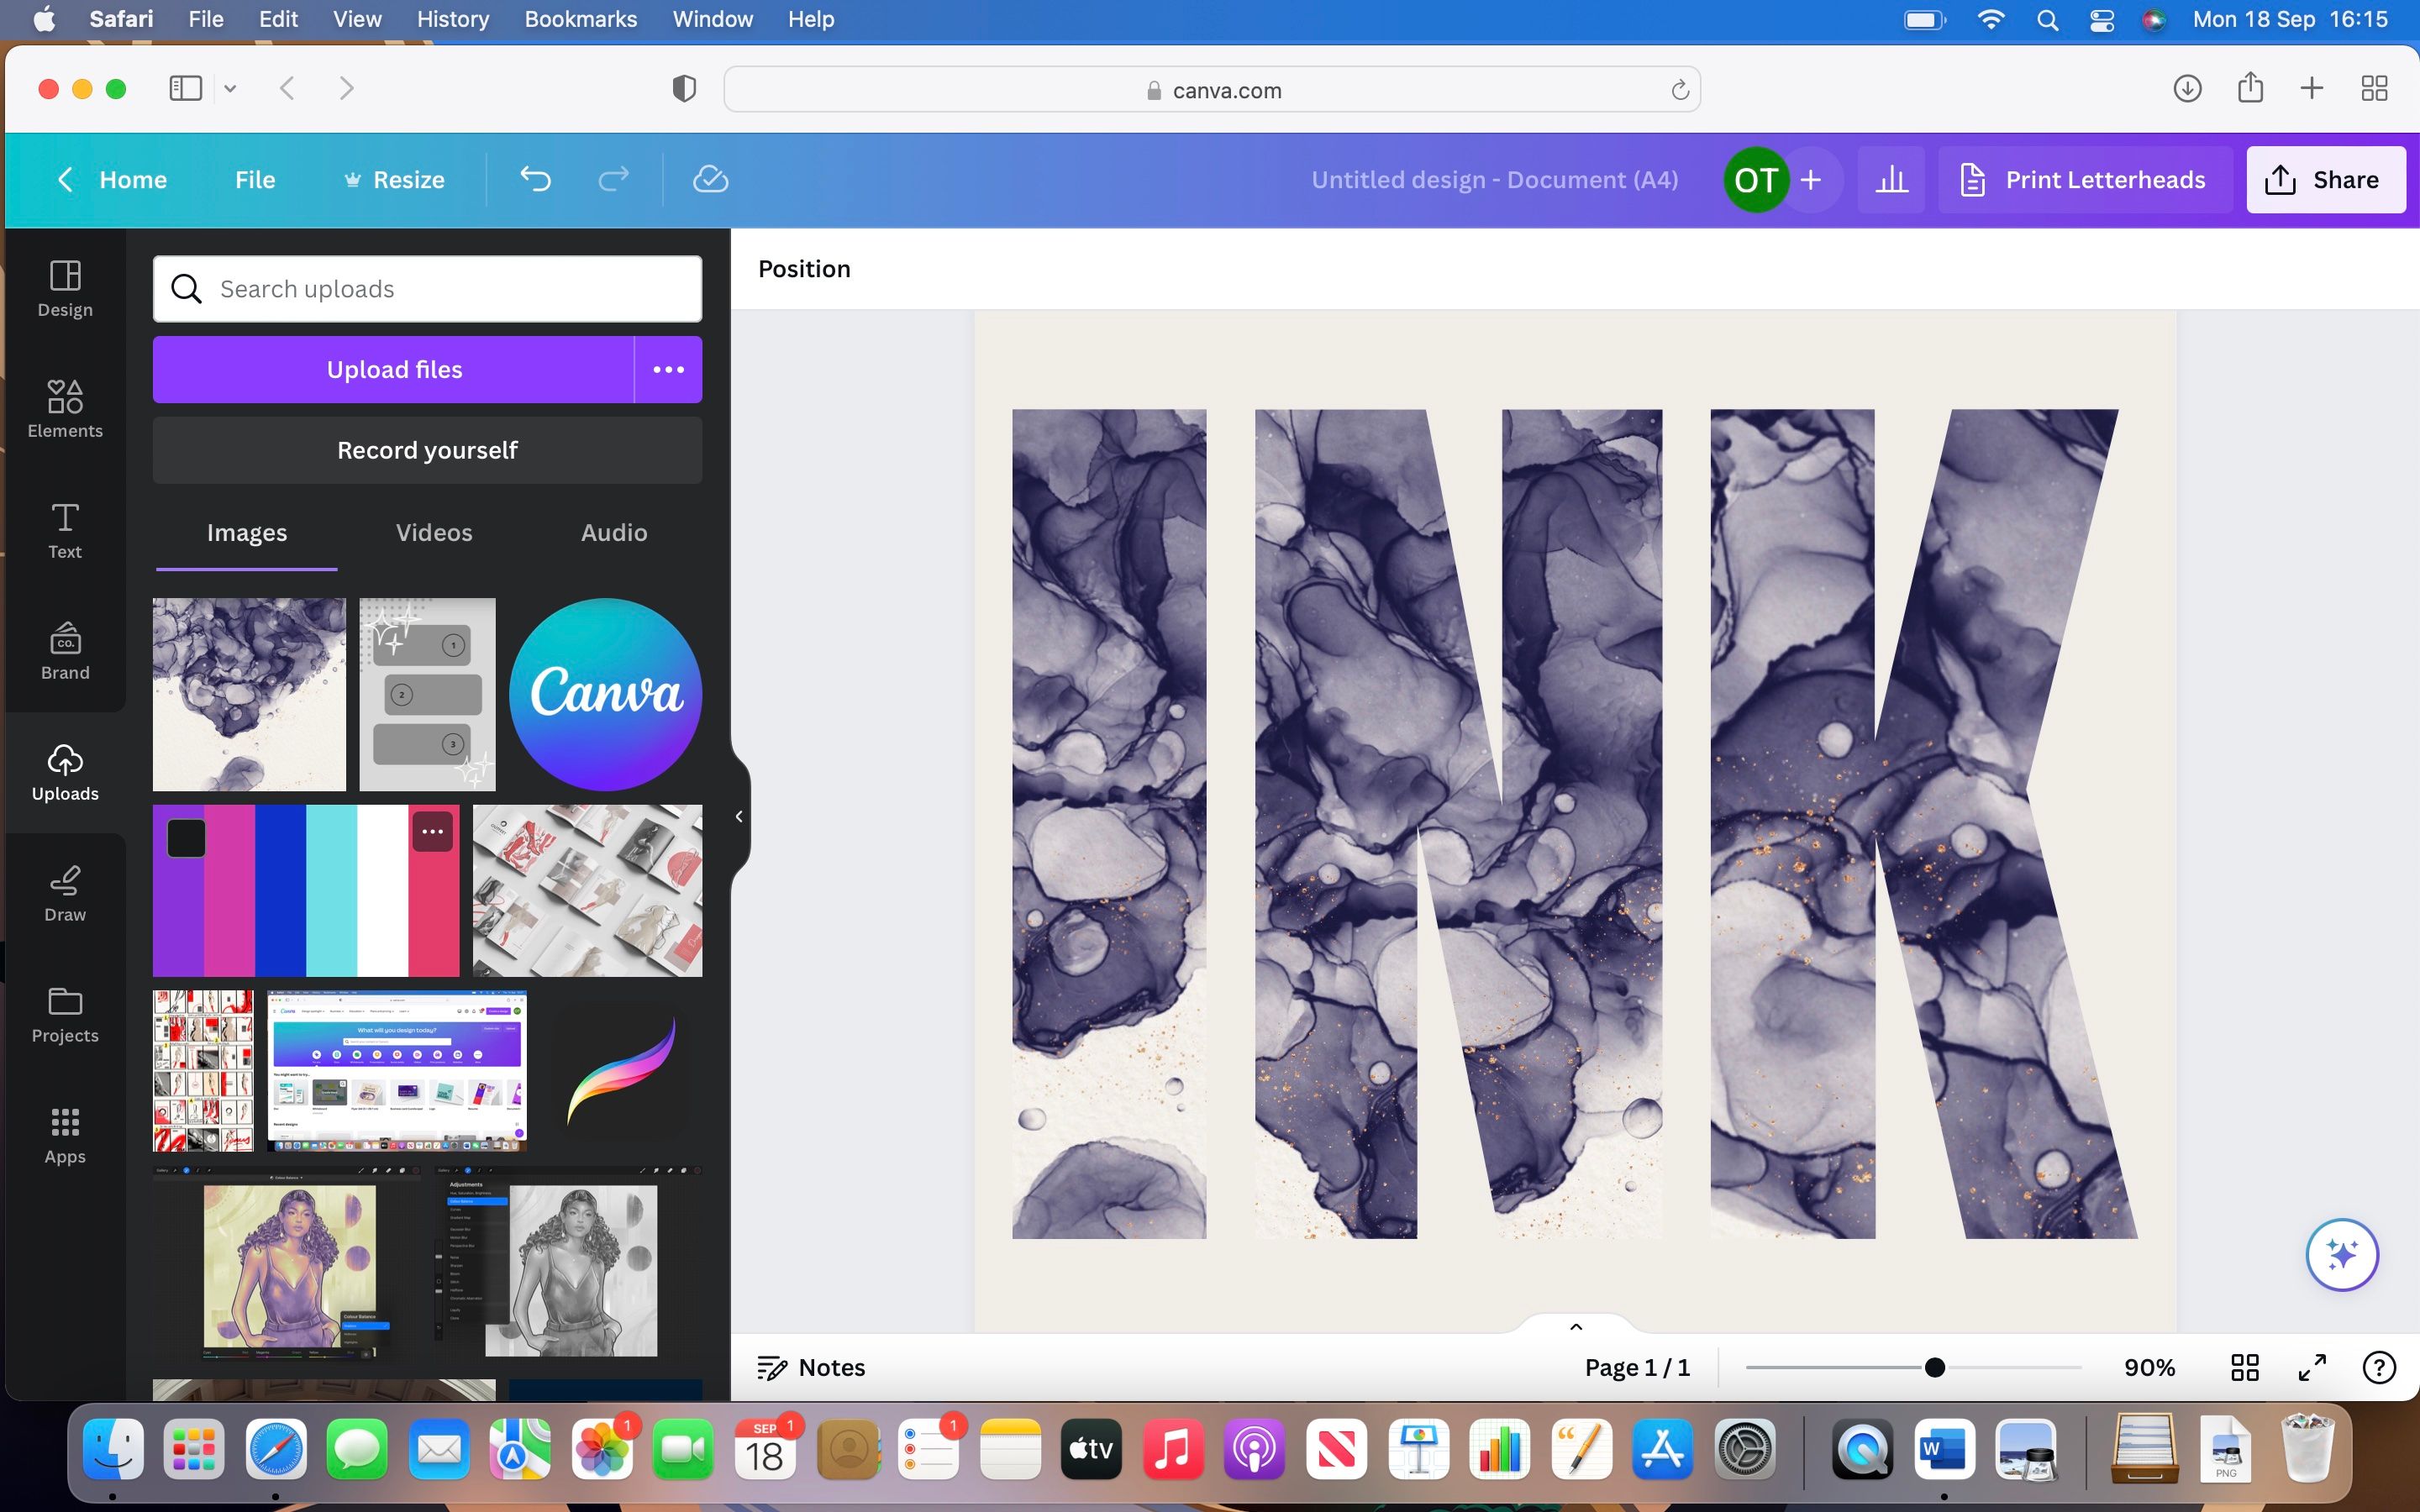2420x1512 pixels.
Task: Open the Uploads panel in the sidebar
Action: tap(64, 772)
